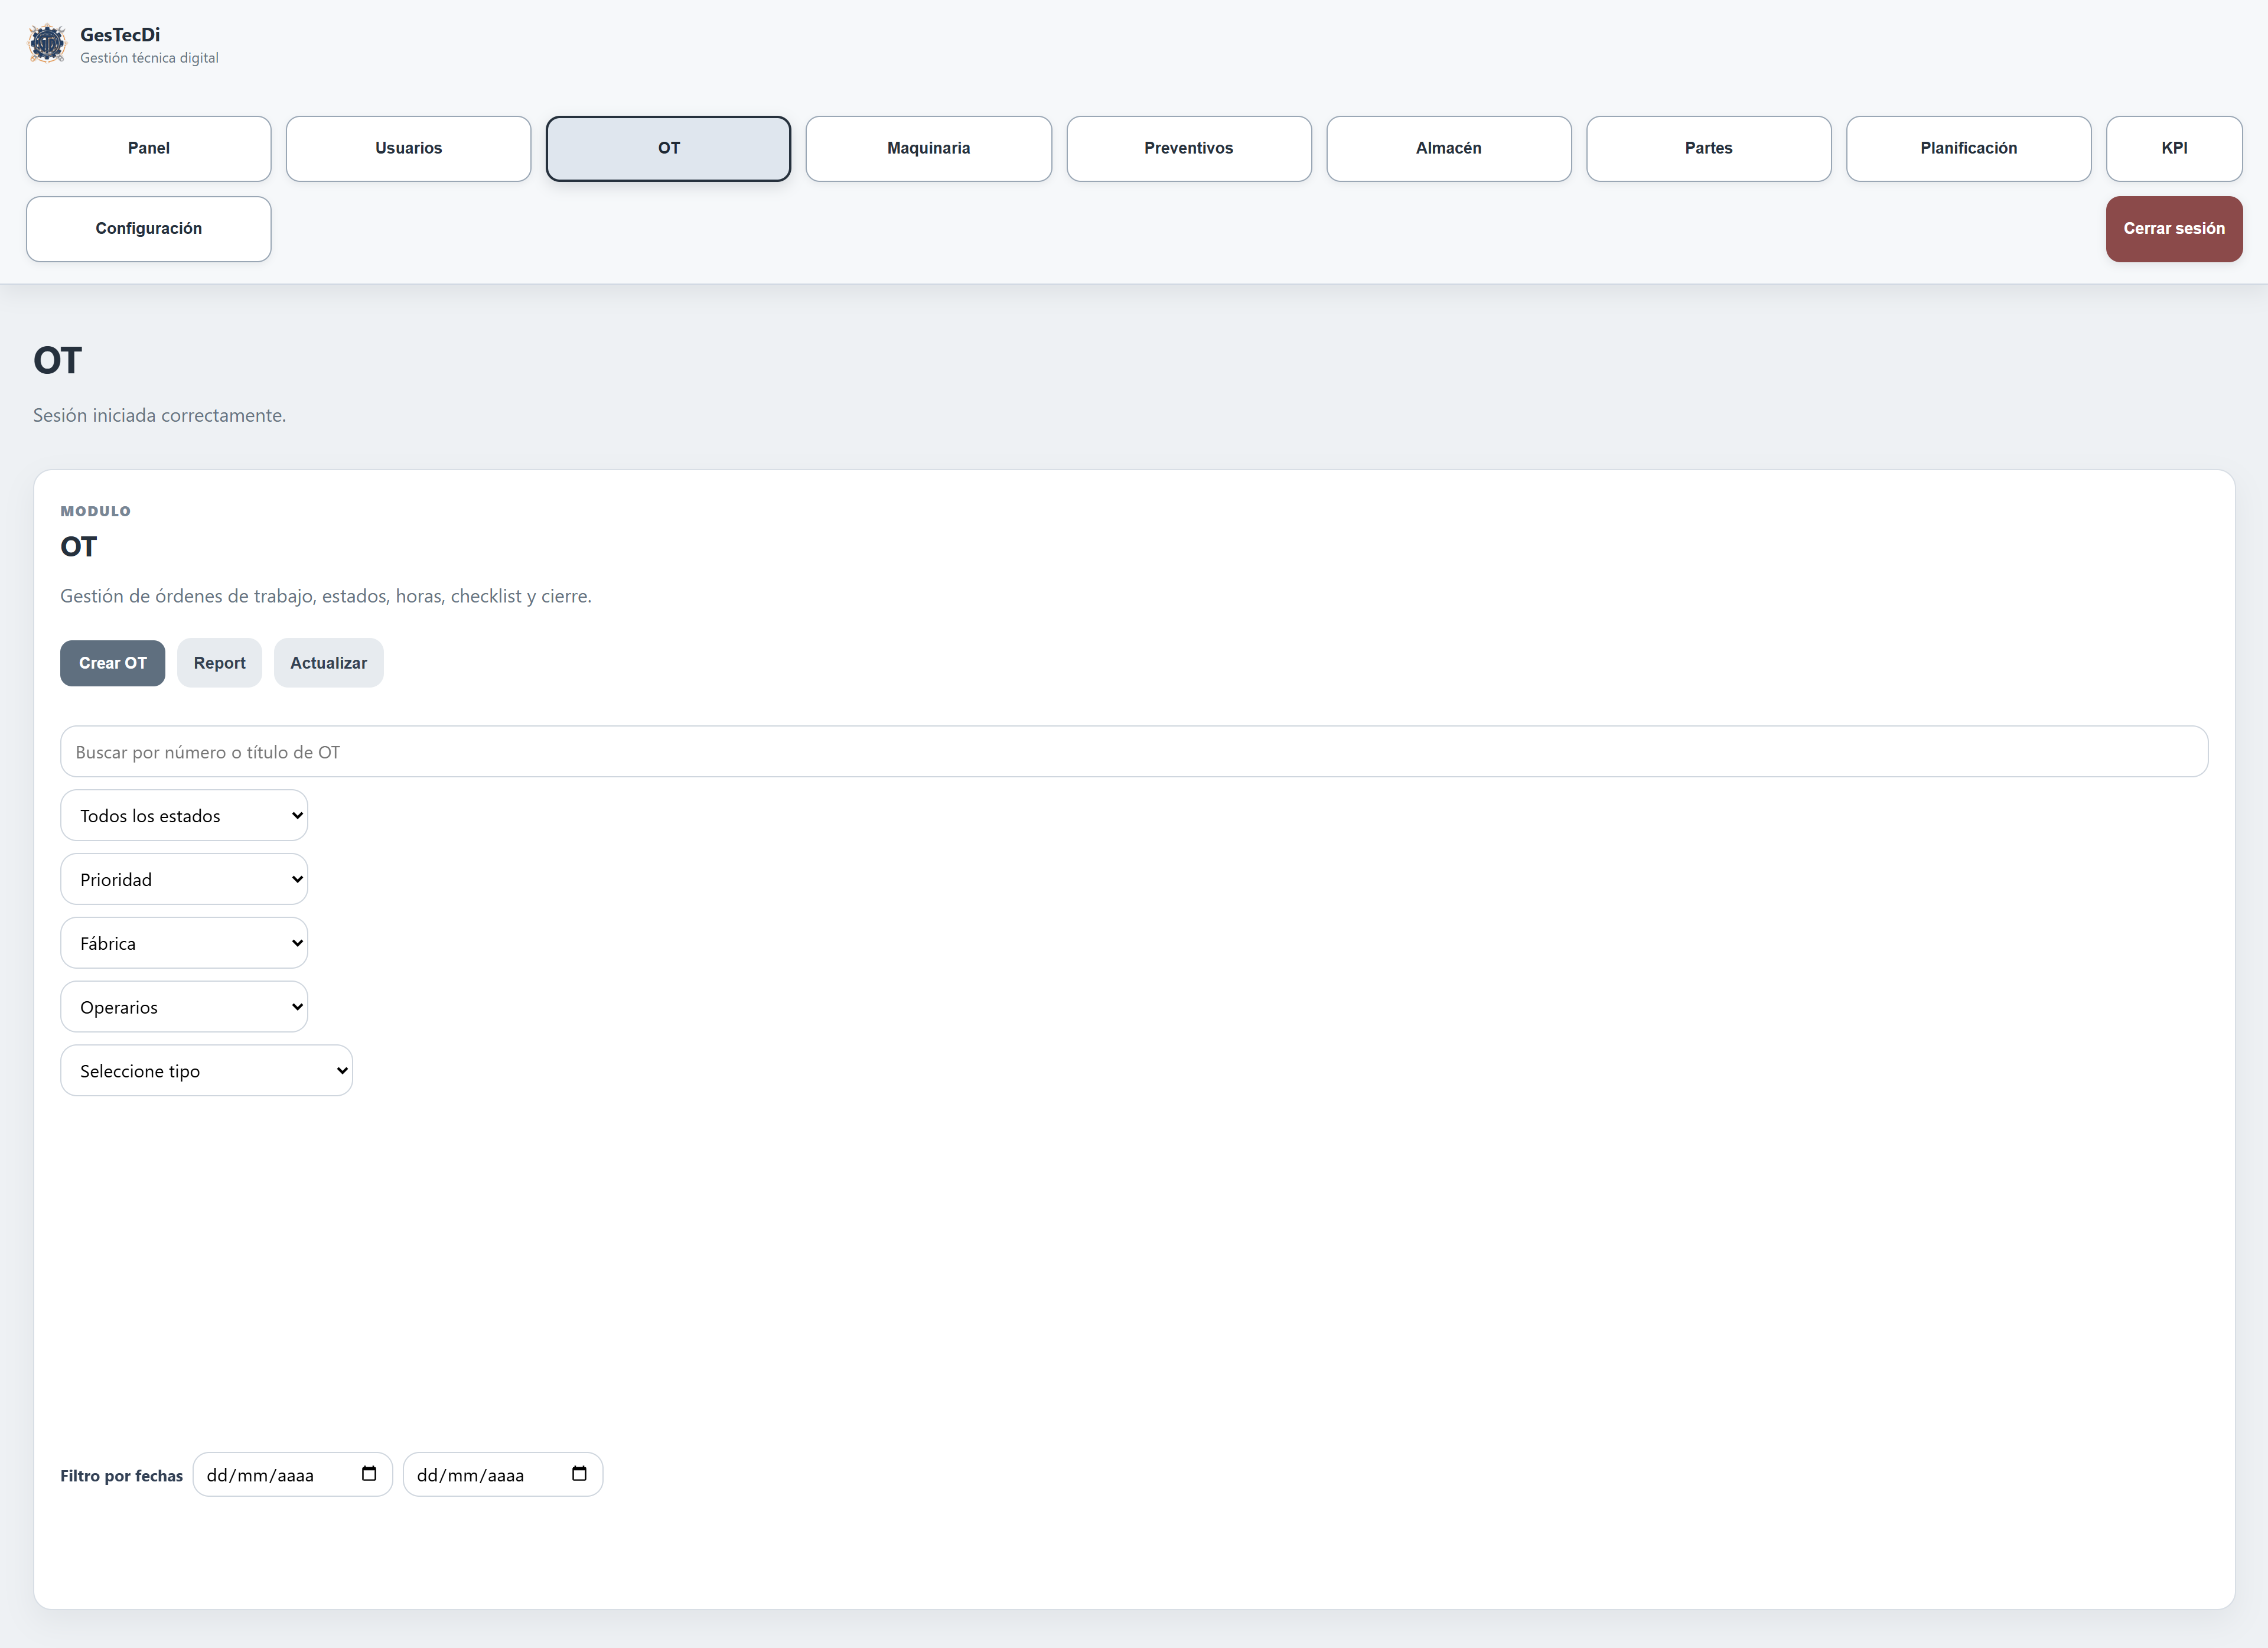2268x1648 pixels.
Task: Click the second dd/mm/aaaa date input
Action: pos(502,1475)
